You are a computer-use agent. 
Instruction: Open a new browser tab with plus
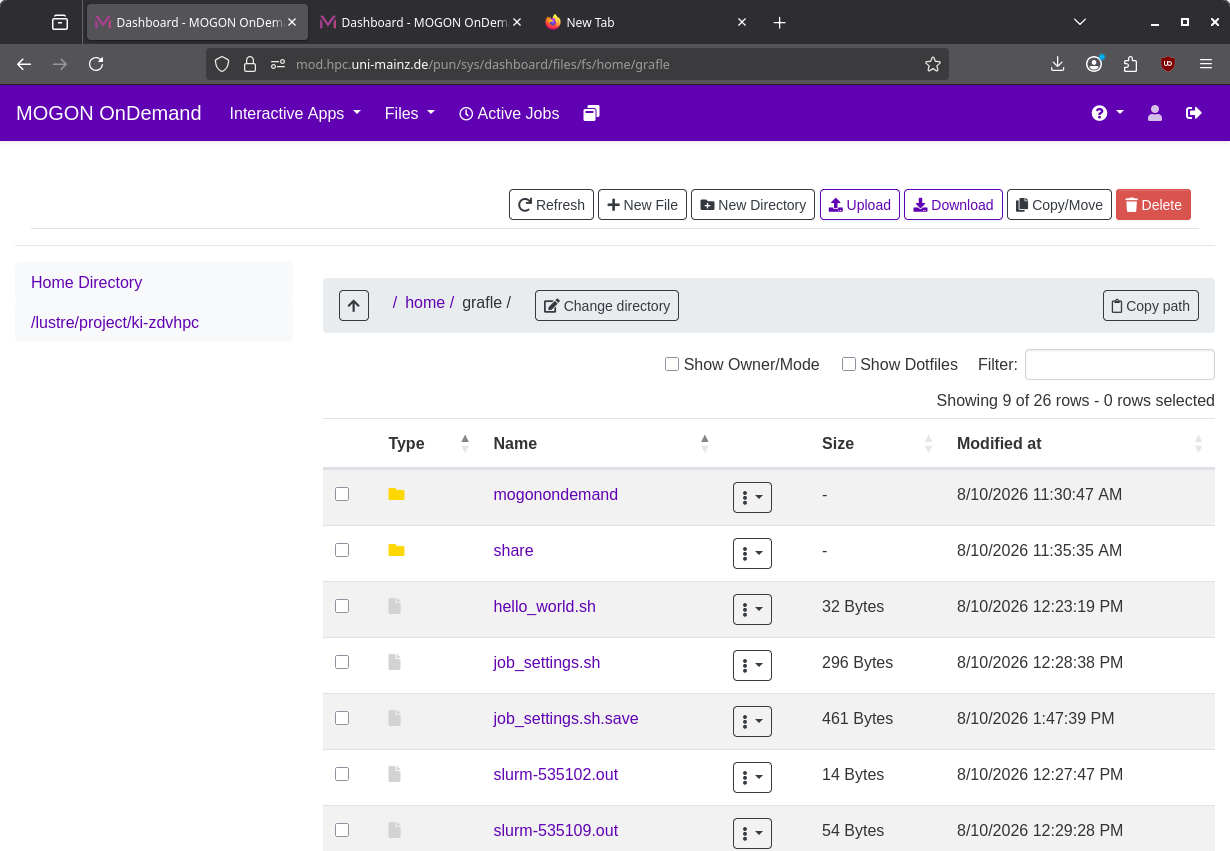pyautogui.click(x=780, y=22)
